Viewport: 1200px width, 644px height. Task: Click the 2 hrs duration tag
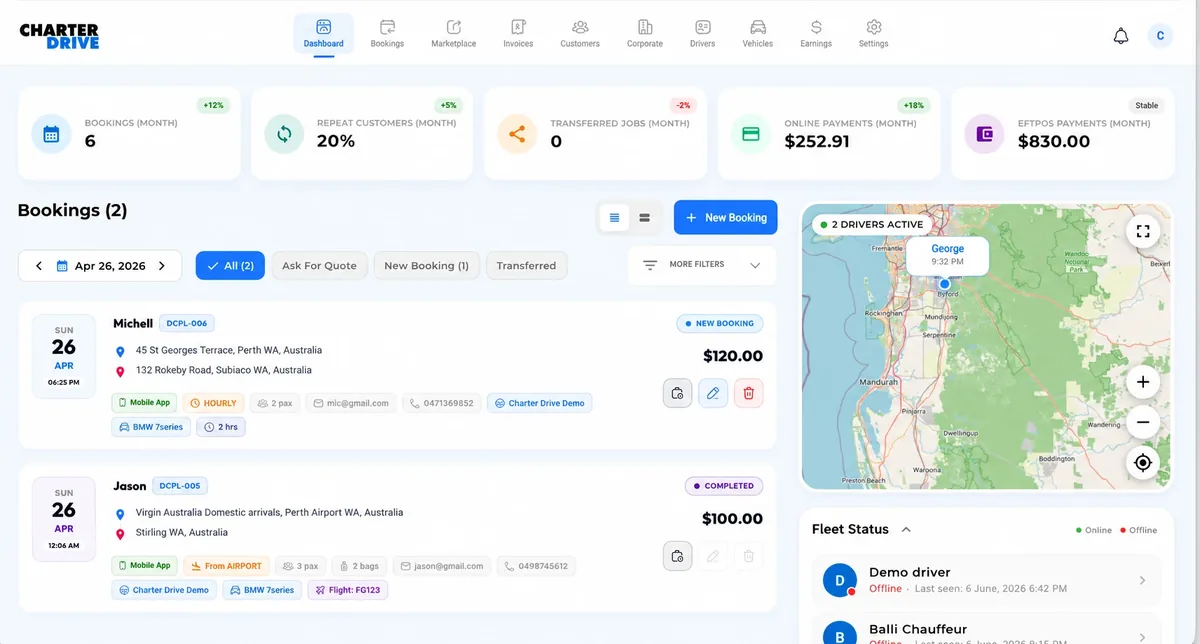[x=221, y=427]
